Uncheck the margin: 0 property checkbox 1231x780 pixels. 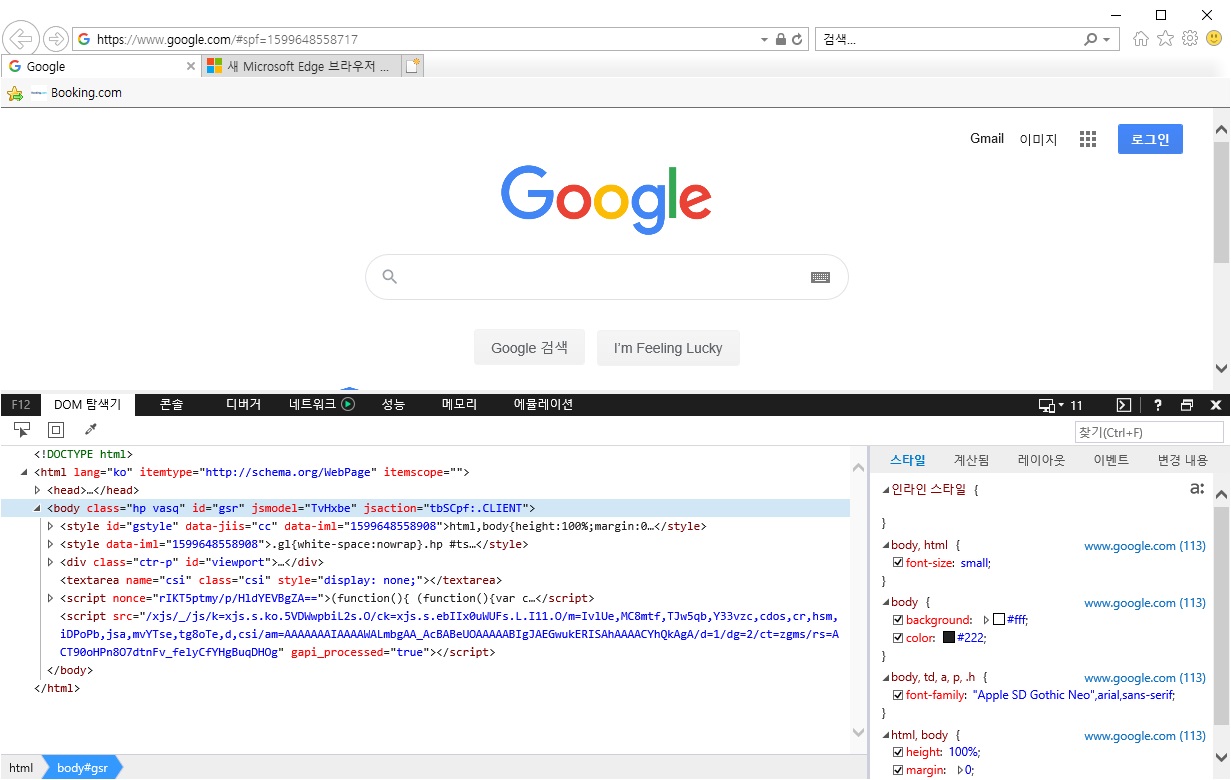(897, 770)
